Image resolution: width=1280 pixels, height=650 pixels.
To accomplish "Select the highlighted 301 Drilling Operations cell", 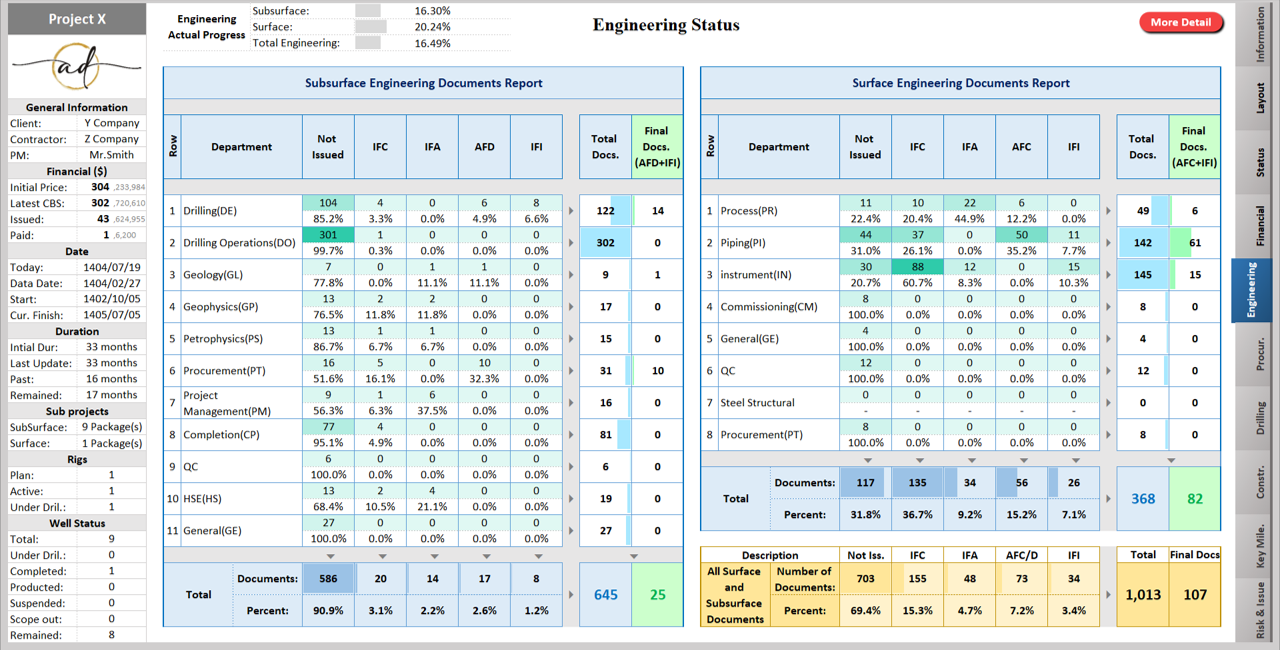I will click(x=328, y=235).
